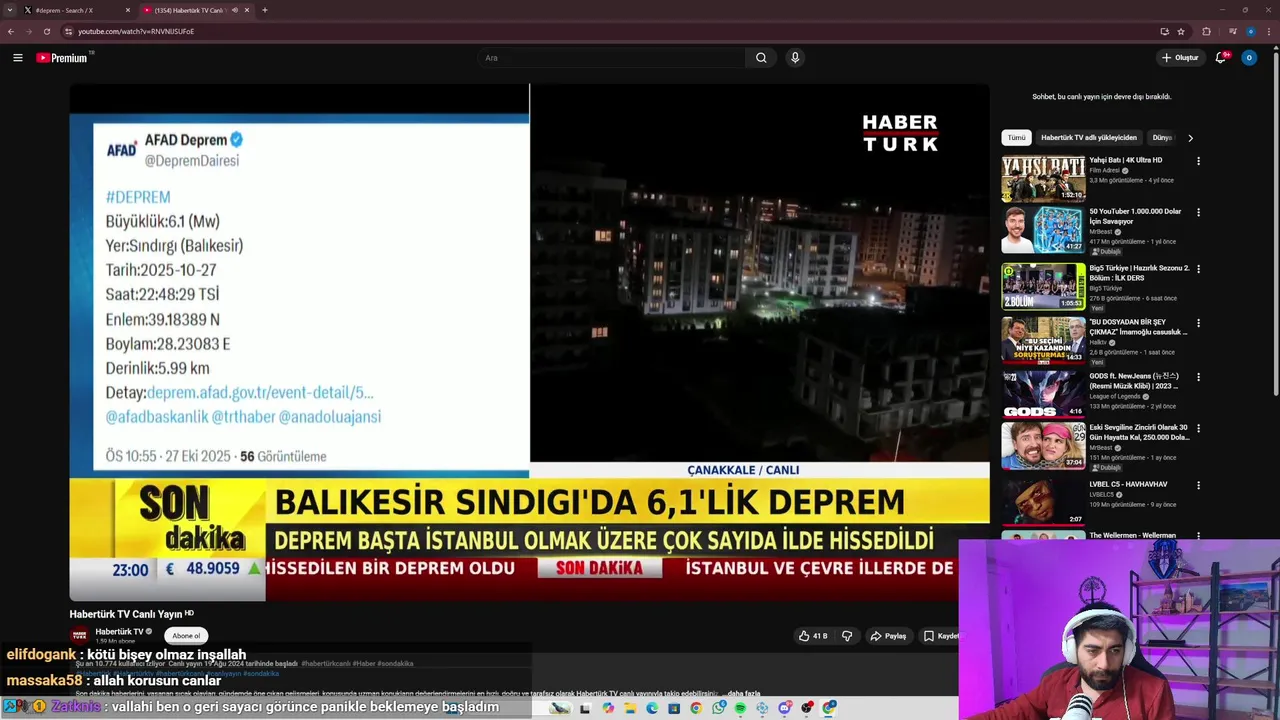Open GODS ft. NewJeans video thumbnail
1280x720 pixels.
click(1043, 394)
